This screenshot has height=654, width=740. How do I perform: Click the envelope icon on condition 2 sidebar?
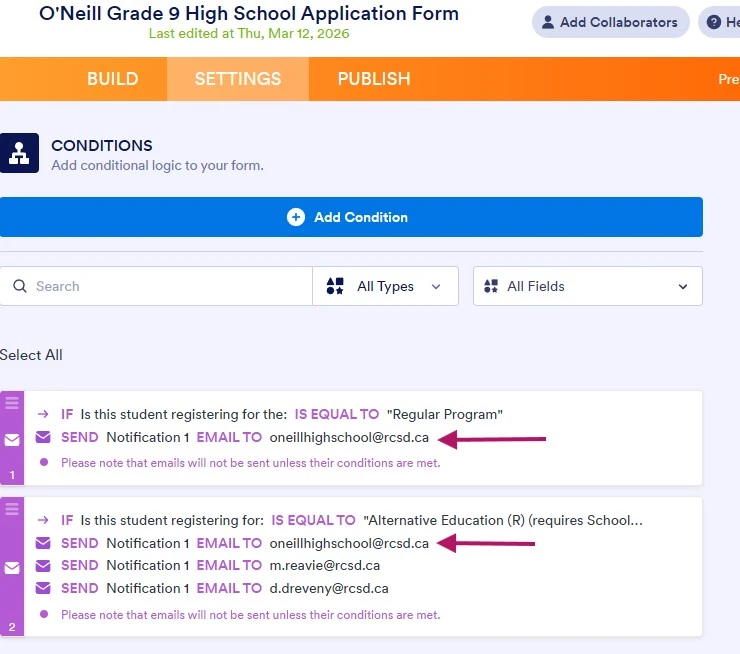12,568
